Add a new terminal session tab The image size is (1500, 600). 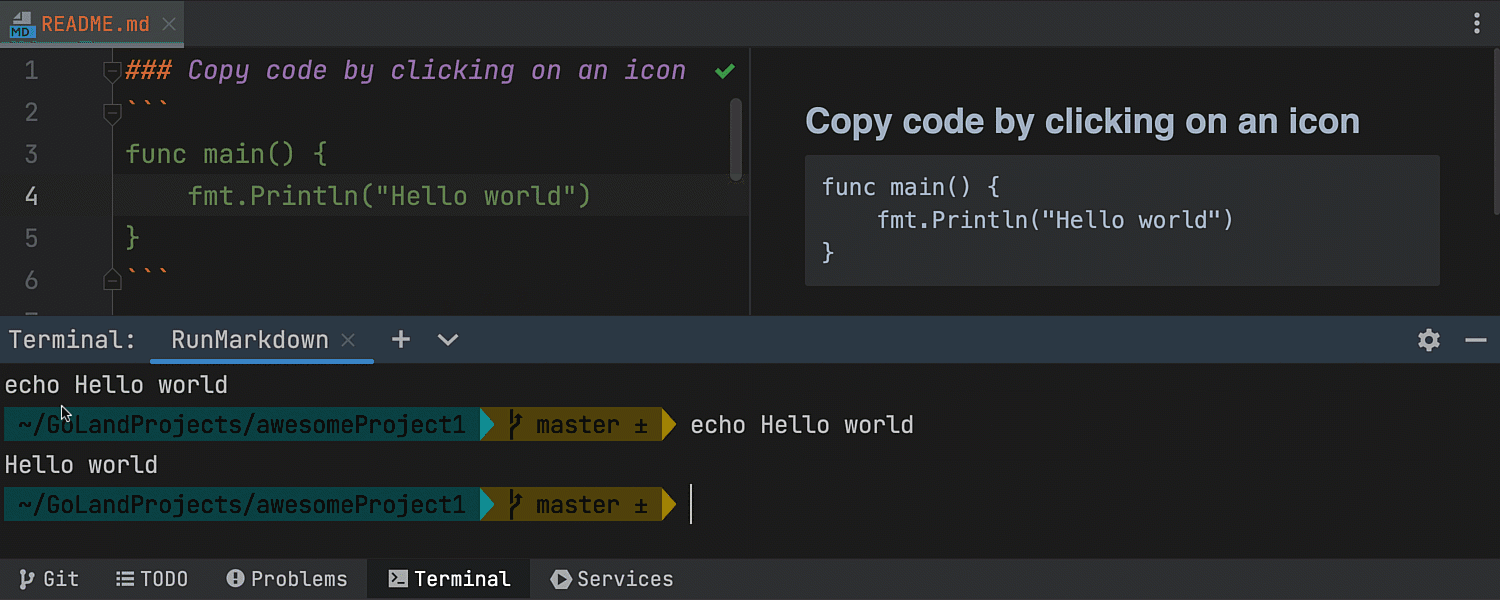[401, 340]
